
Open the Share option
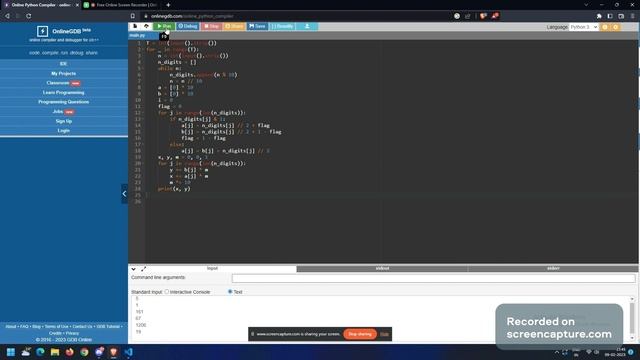click(x=234, y=26)
